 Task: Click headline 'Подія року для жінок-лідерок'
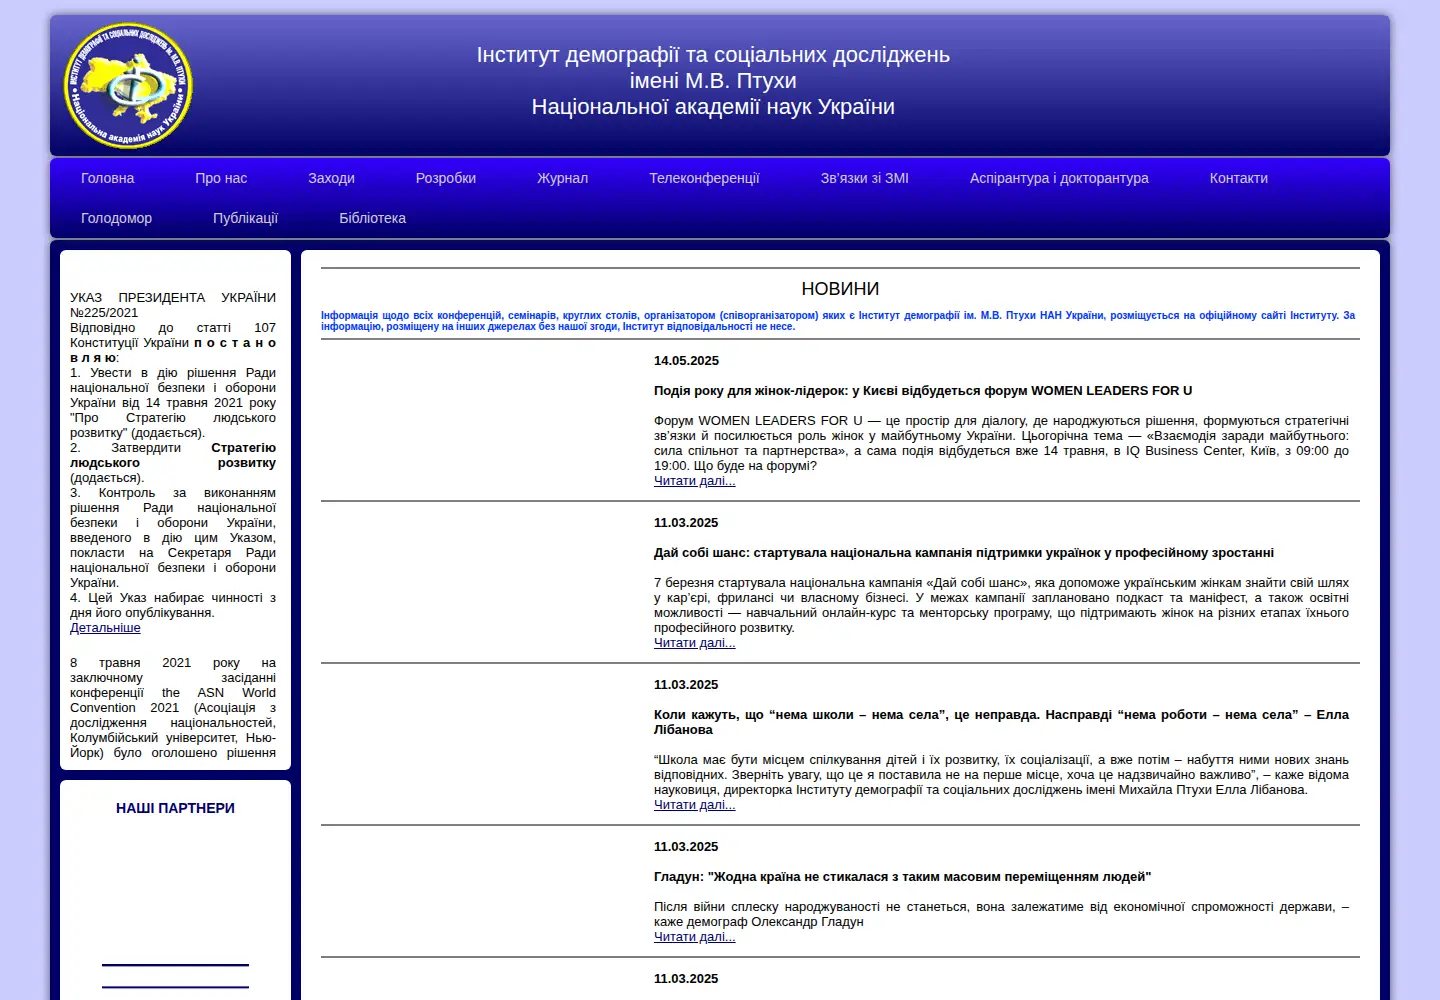pos(923,391)
